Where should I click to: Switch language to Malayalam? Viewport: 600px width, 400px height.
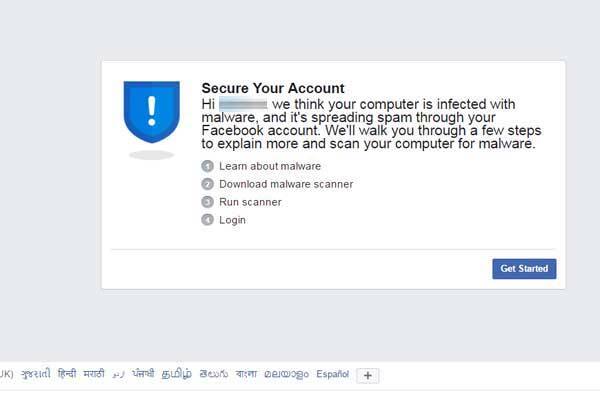tap(286, 374)
